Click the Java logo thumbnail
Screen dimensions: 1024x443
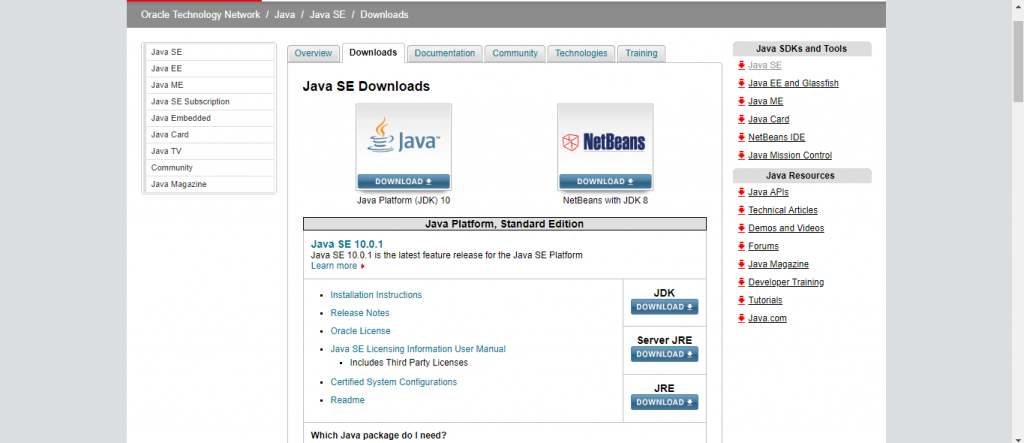403,139
